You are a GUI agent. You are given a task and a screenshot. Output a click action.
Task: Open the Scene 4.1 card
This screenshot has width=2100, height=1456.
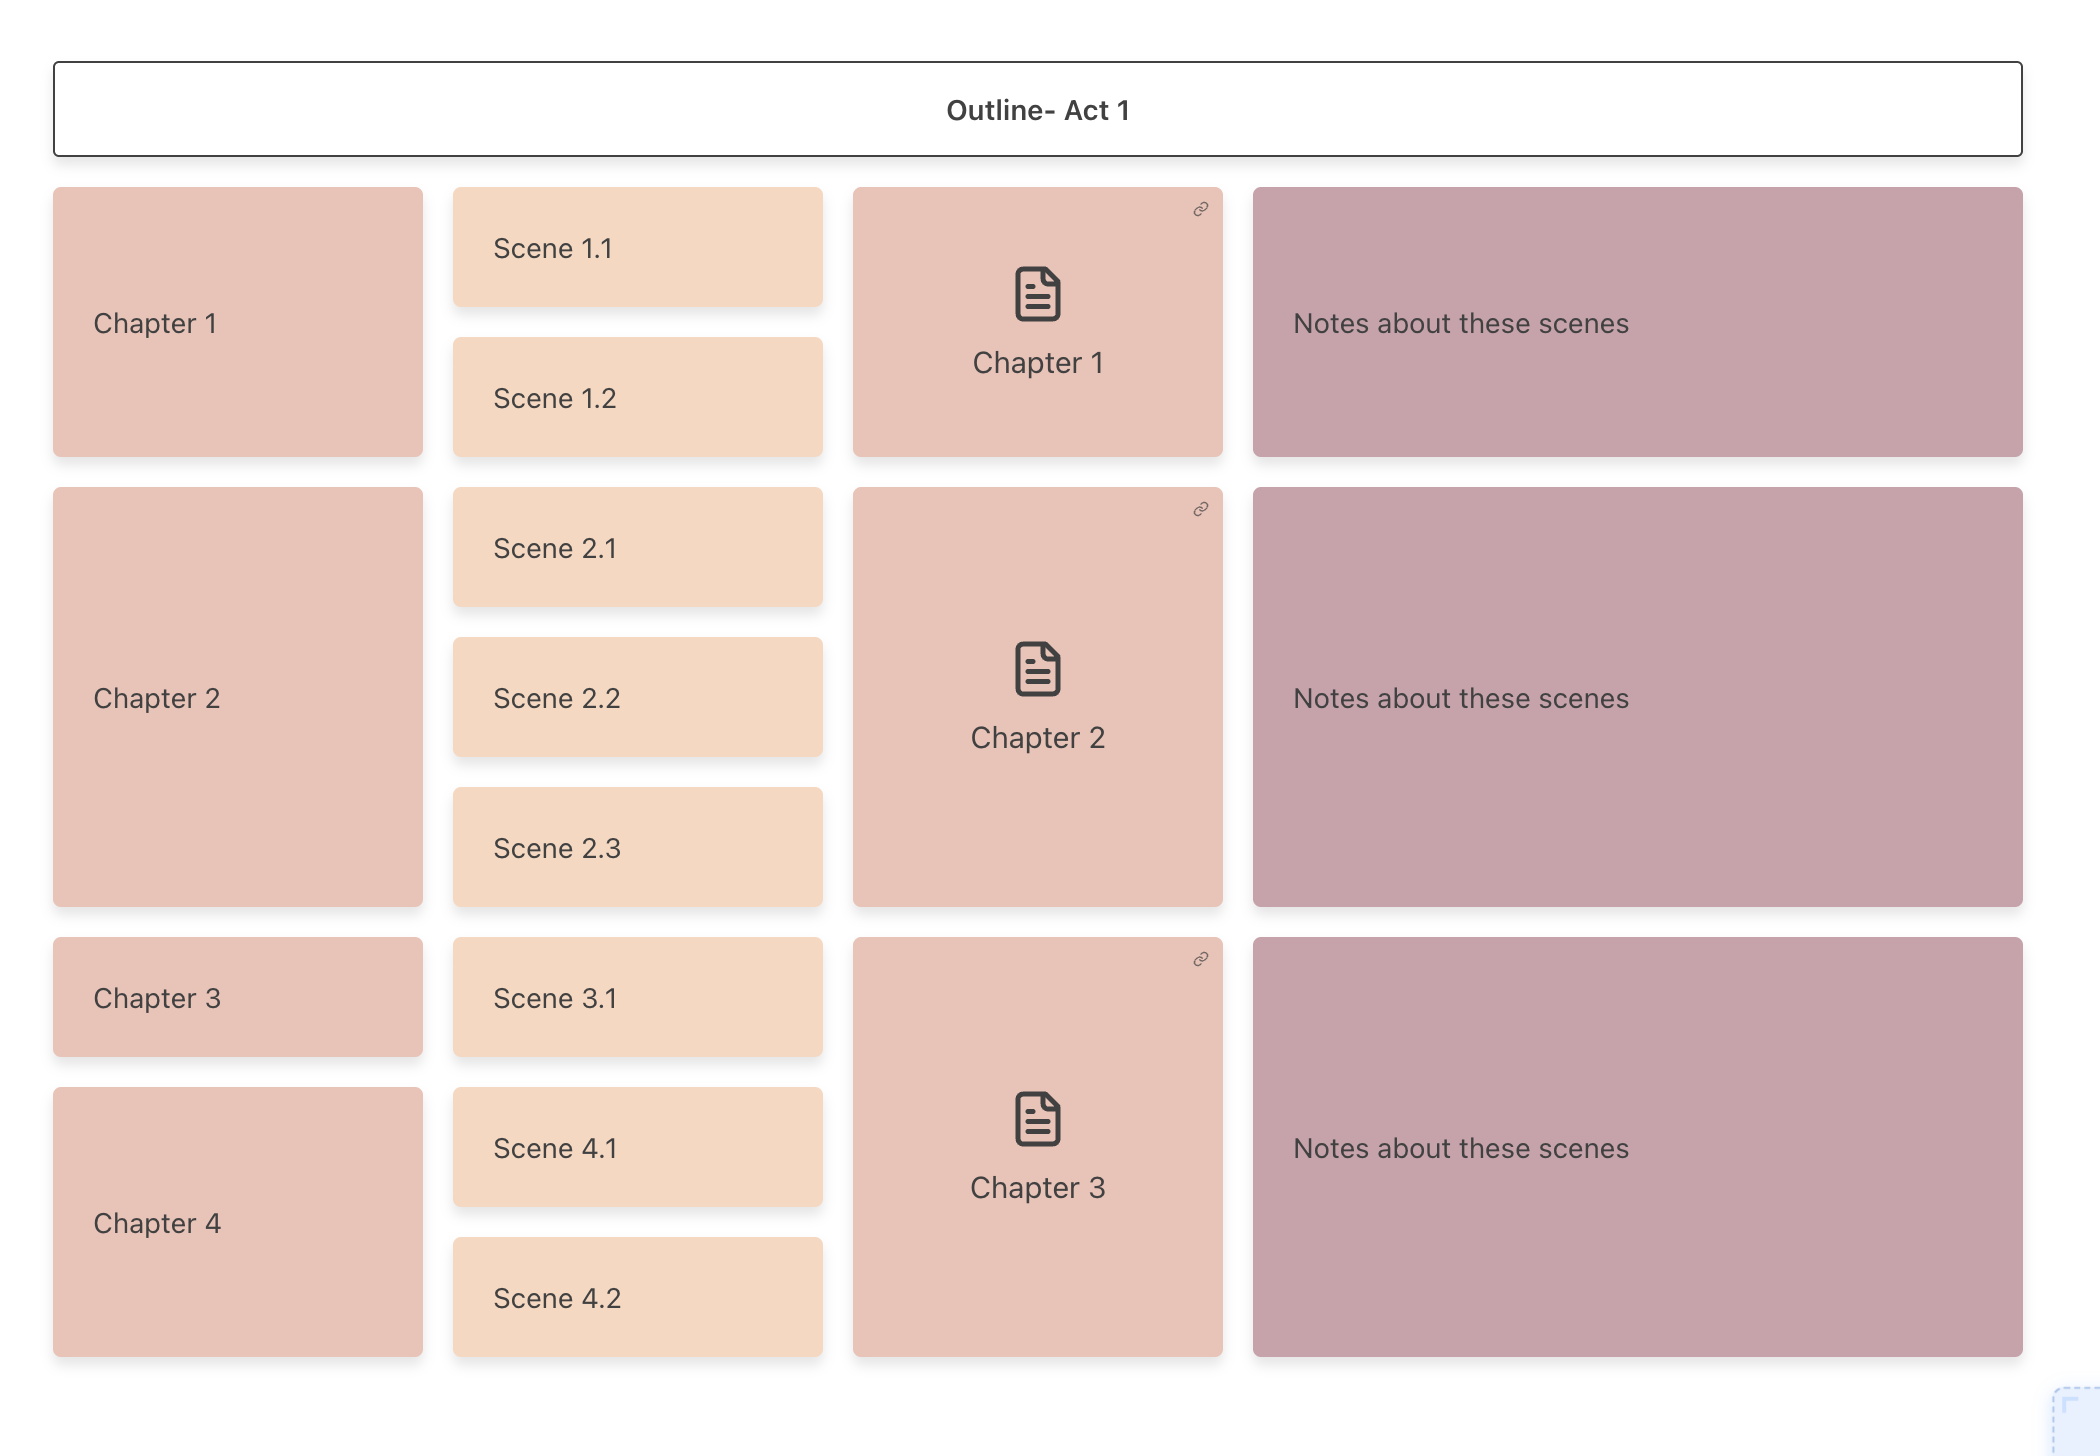[x=636, y=1148]
